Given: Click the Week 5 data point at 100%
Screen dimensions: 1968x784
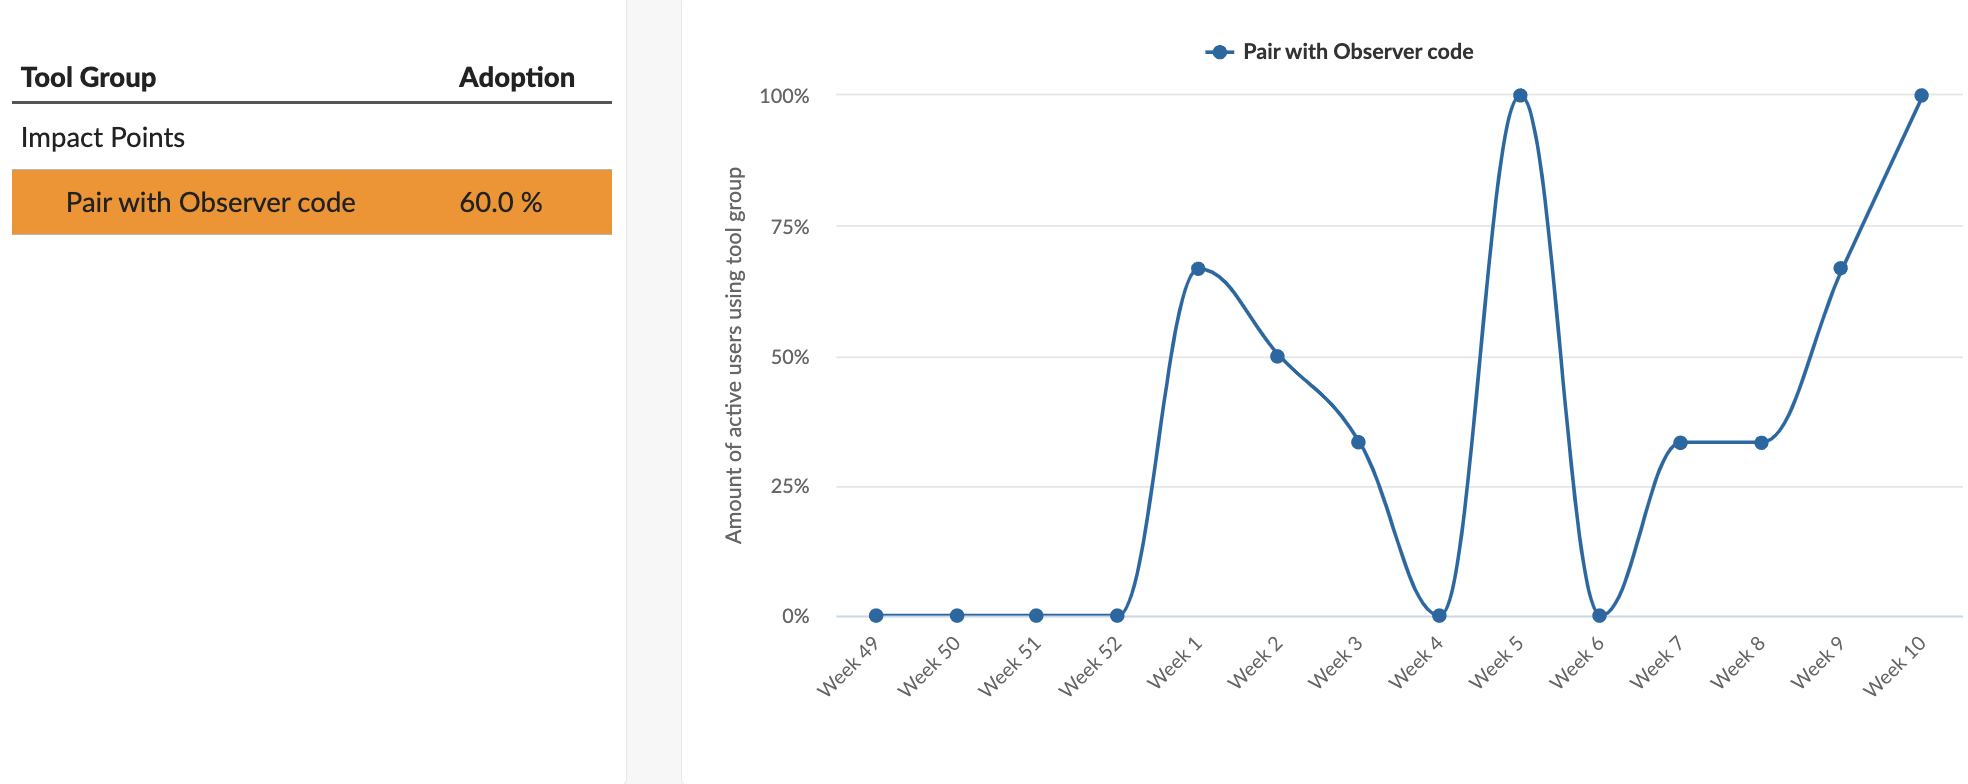Looking at the screenshot, I should [1520, 96].
